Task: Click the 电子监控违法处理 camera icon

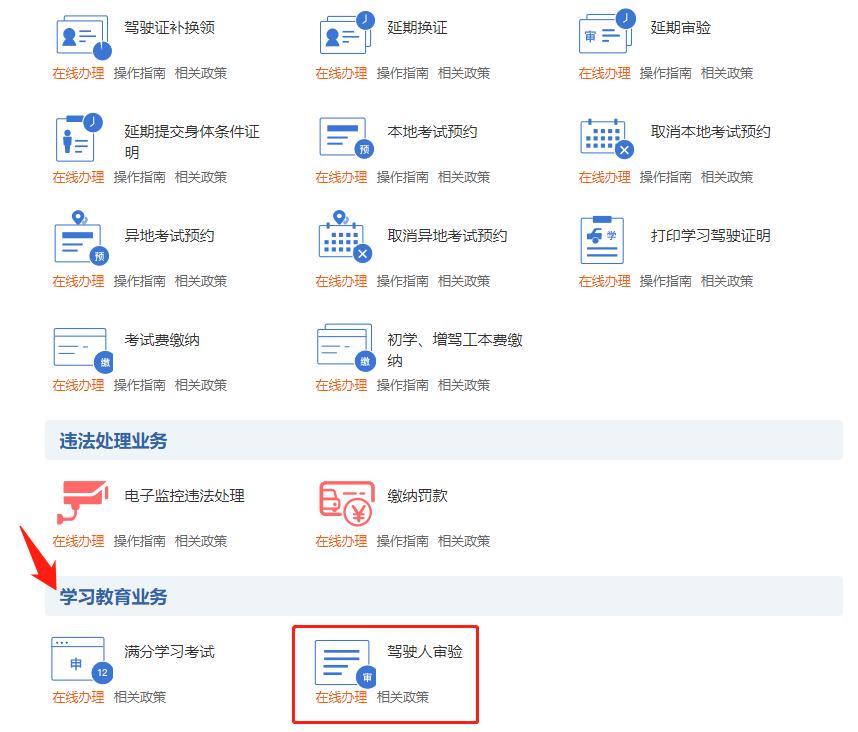Action: pos(82,498)
